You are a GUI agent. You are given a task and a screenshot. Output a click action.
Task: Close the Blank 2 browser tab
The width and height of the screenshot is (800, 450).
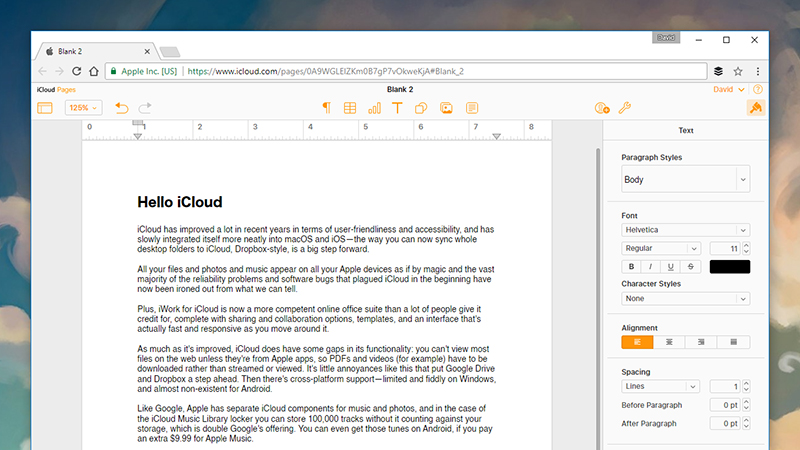(x=147, y=52)
